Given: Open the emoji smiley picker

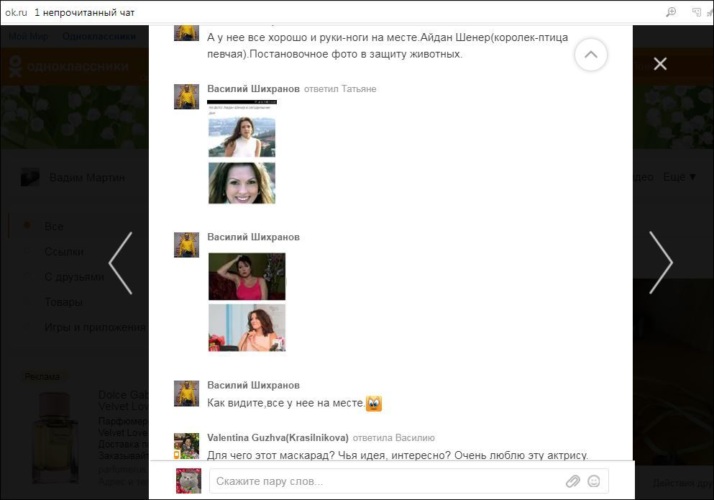Looking at the screenshot, I should [x=594, y=481].
